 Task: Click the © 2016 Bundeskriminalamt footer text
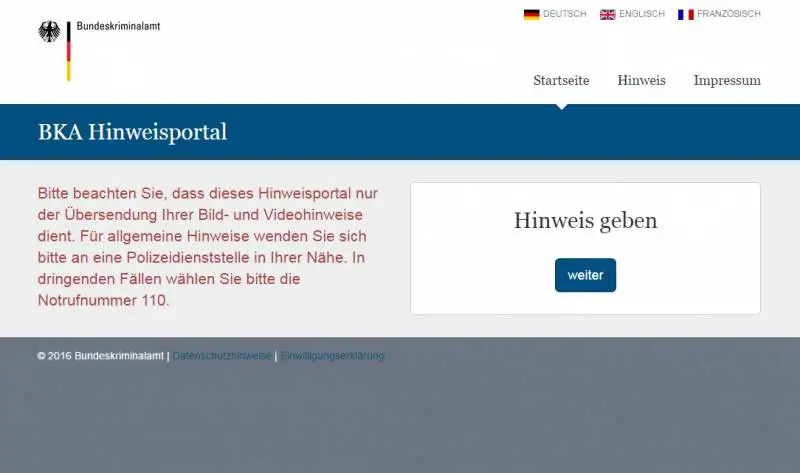tap(101, 356)
